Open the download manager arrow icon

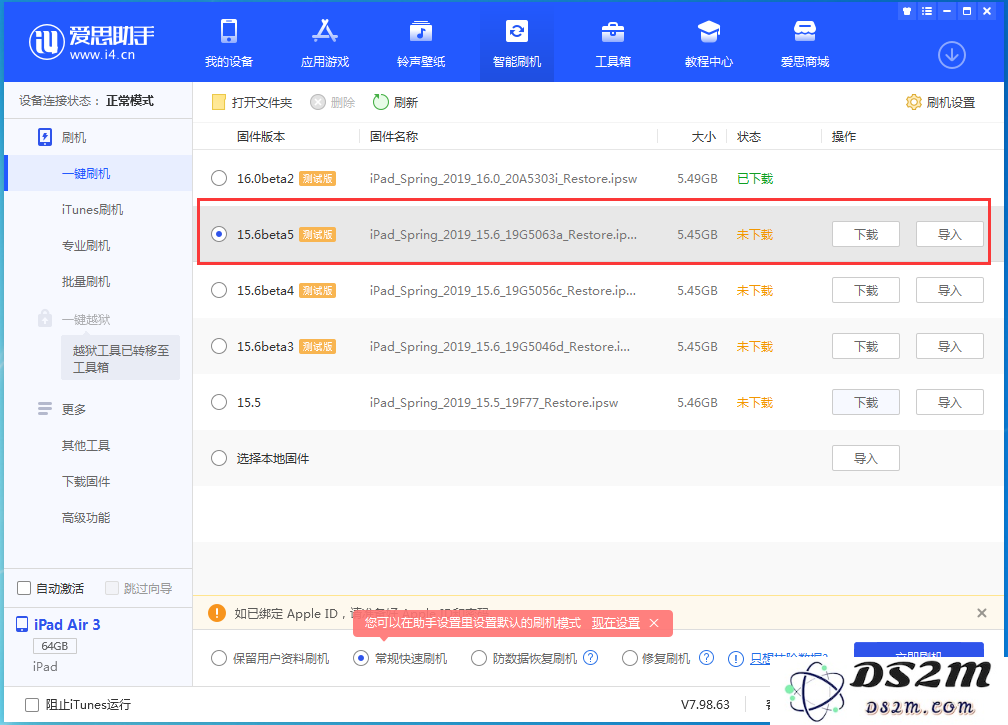tap(951, 55)
